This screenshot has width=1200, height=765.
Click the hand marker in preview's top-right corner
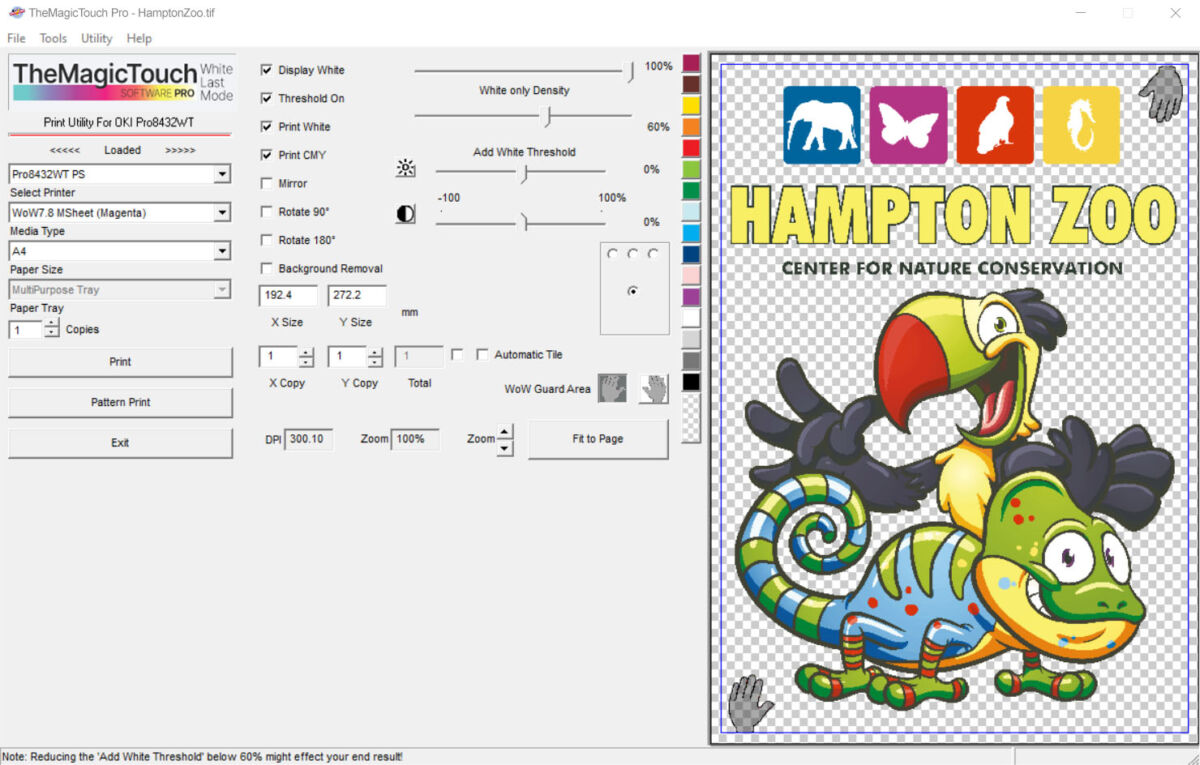tap(1161, 93)
